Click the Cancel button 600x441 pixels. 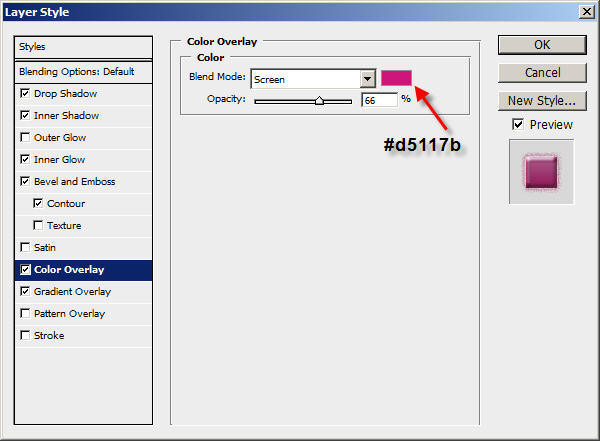click(542, 73)
